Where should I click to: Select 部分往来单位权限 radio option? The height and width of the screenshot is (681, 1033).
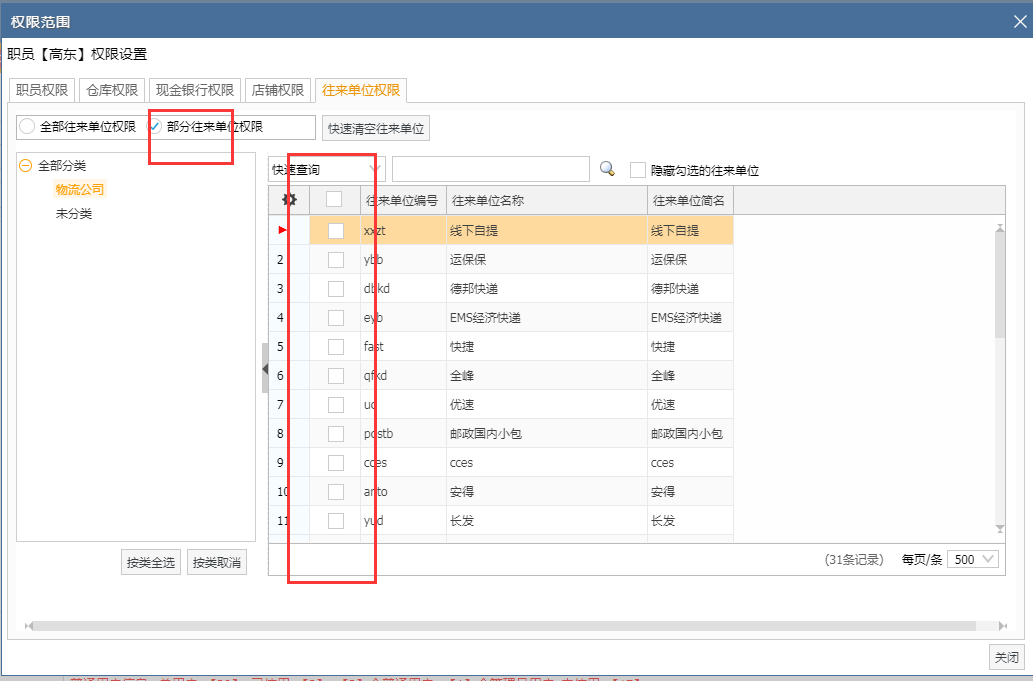pos(155,126)
